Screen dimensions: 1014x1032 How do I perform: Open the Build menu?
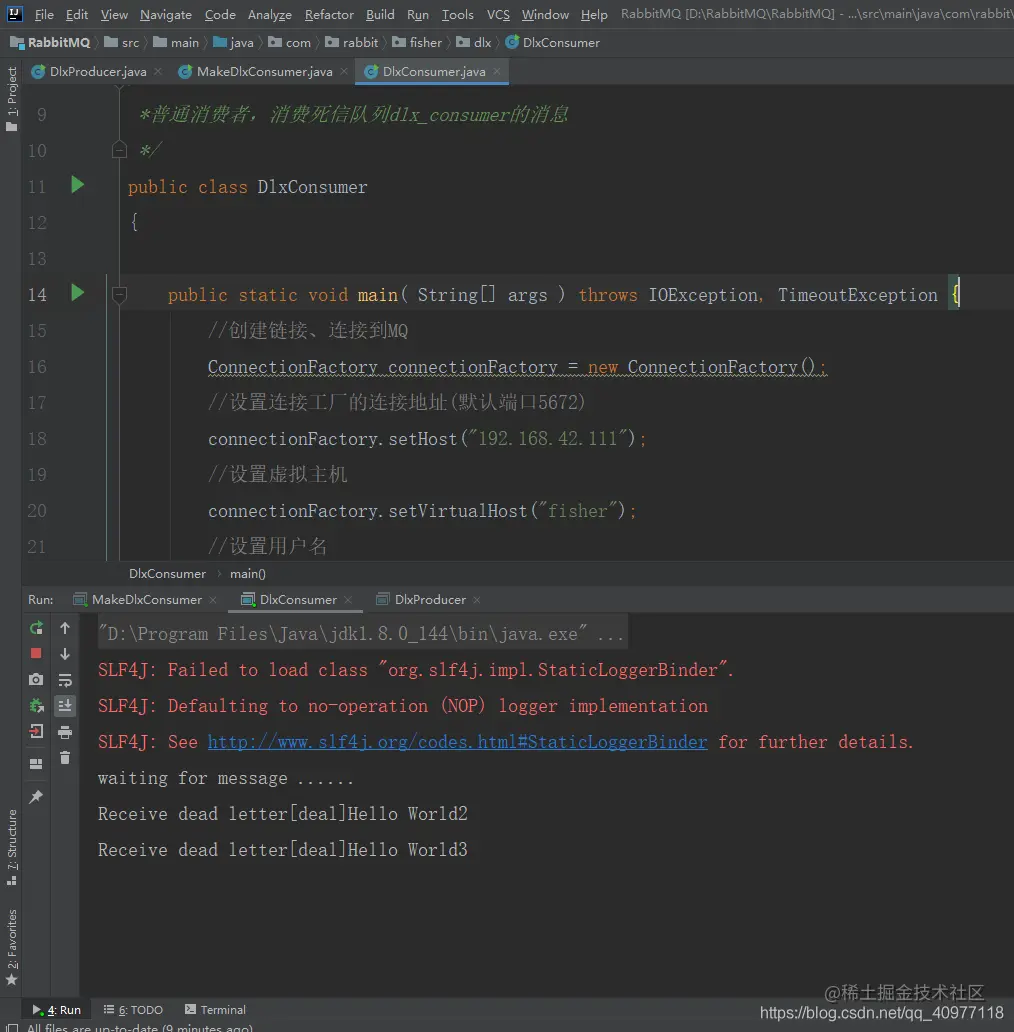tap(380, 14)
